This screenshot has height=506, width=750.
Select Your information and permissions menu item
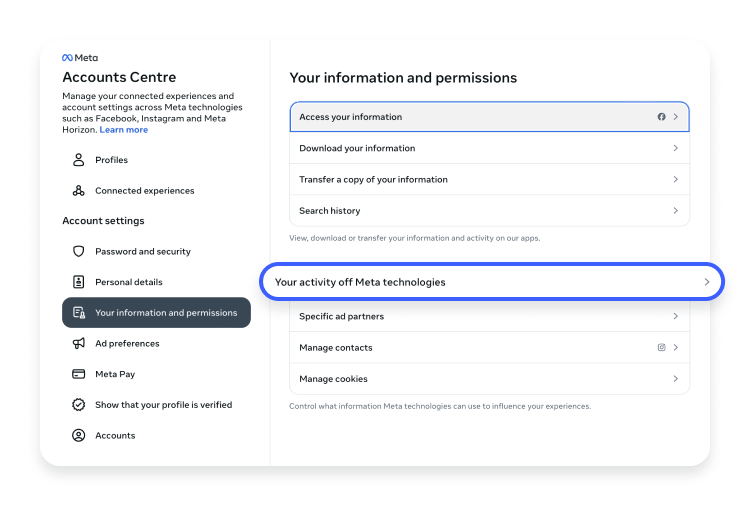coord(156,313)
